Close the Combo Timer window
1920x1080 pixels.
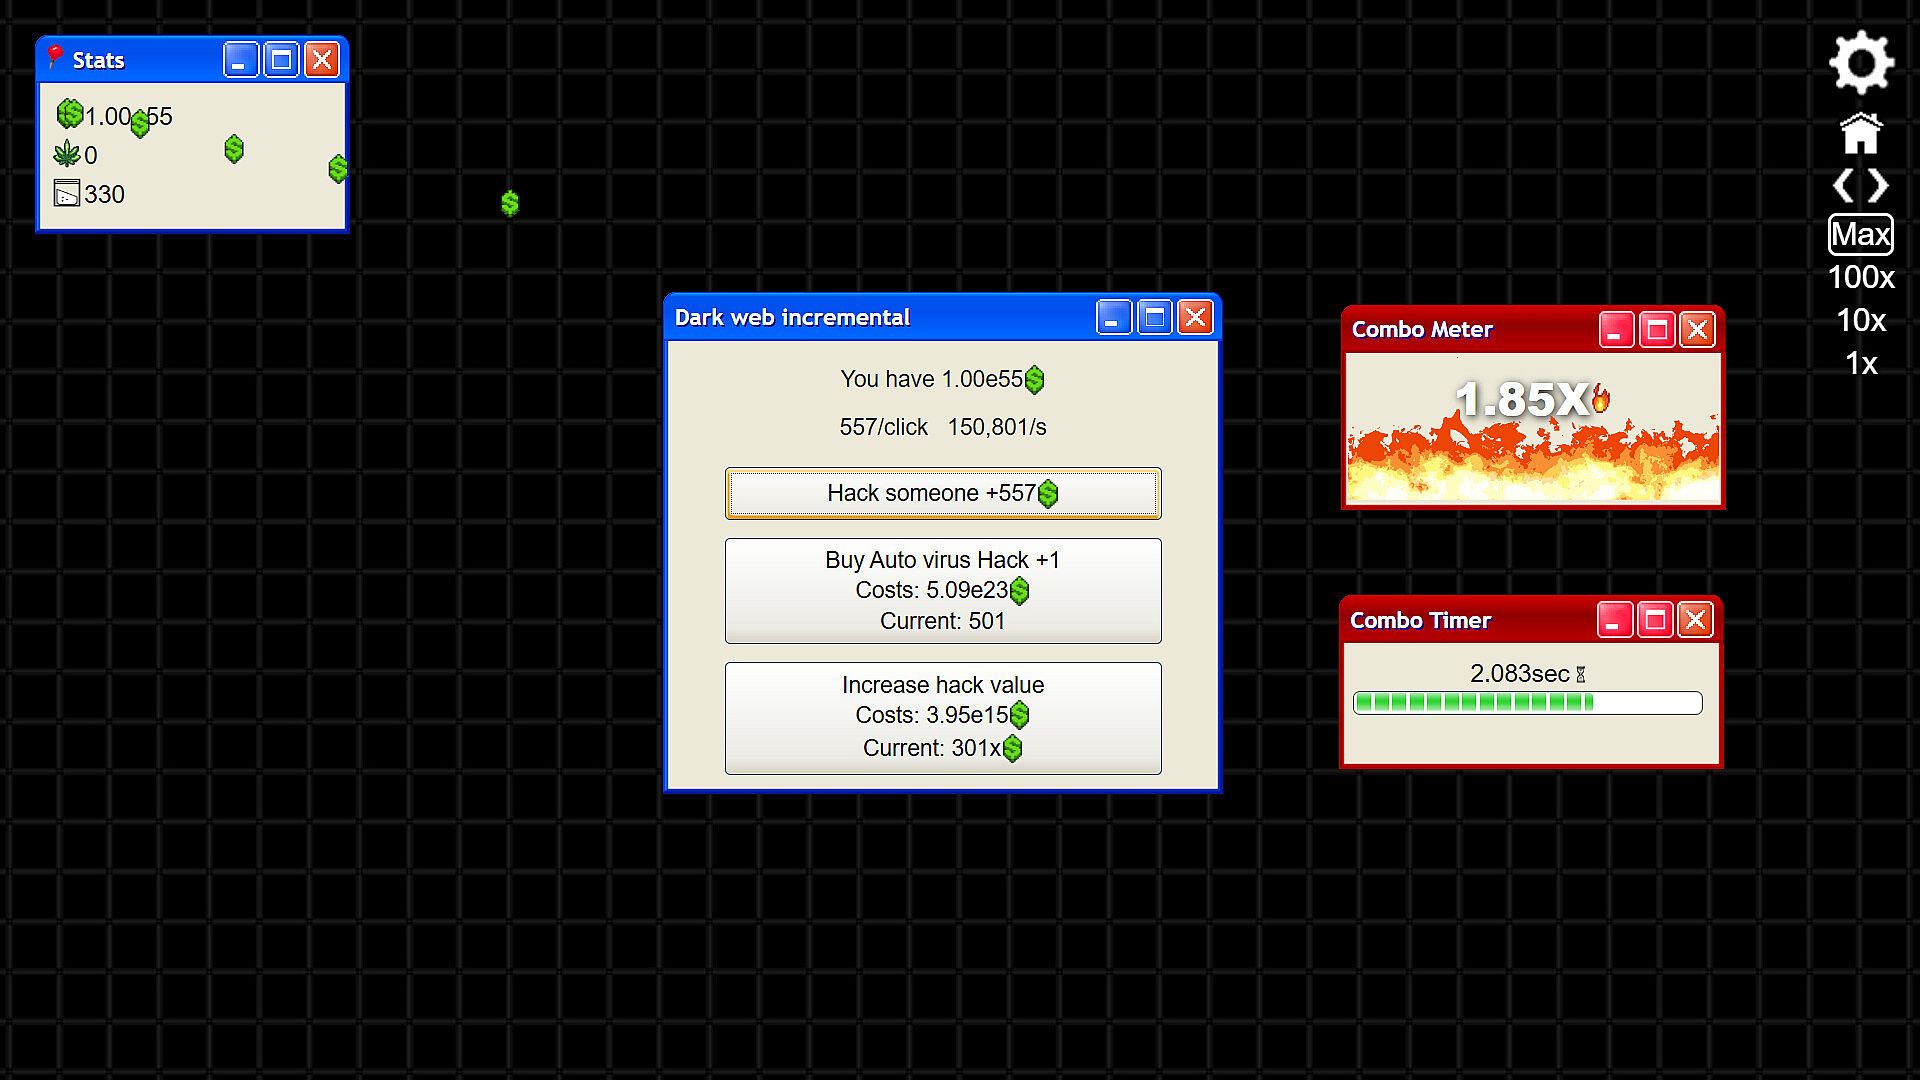1695,620
